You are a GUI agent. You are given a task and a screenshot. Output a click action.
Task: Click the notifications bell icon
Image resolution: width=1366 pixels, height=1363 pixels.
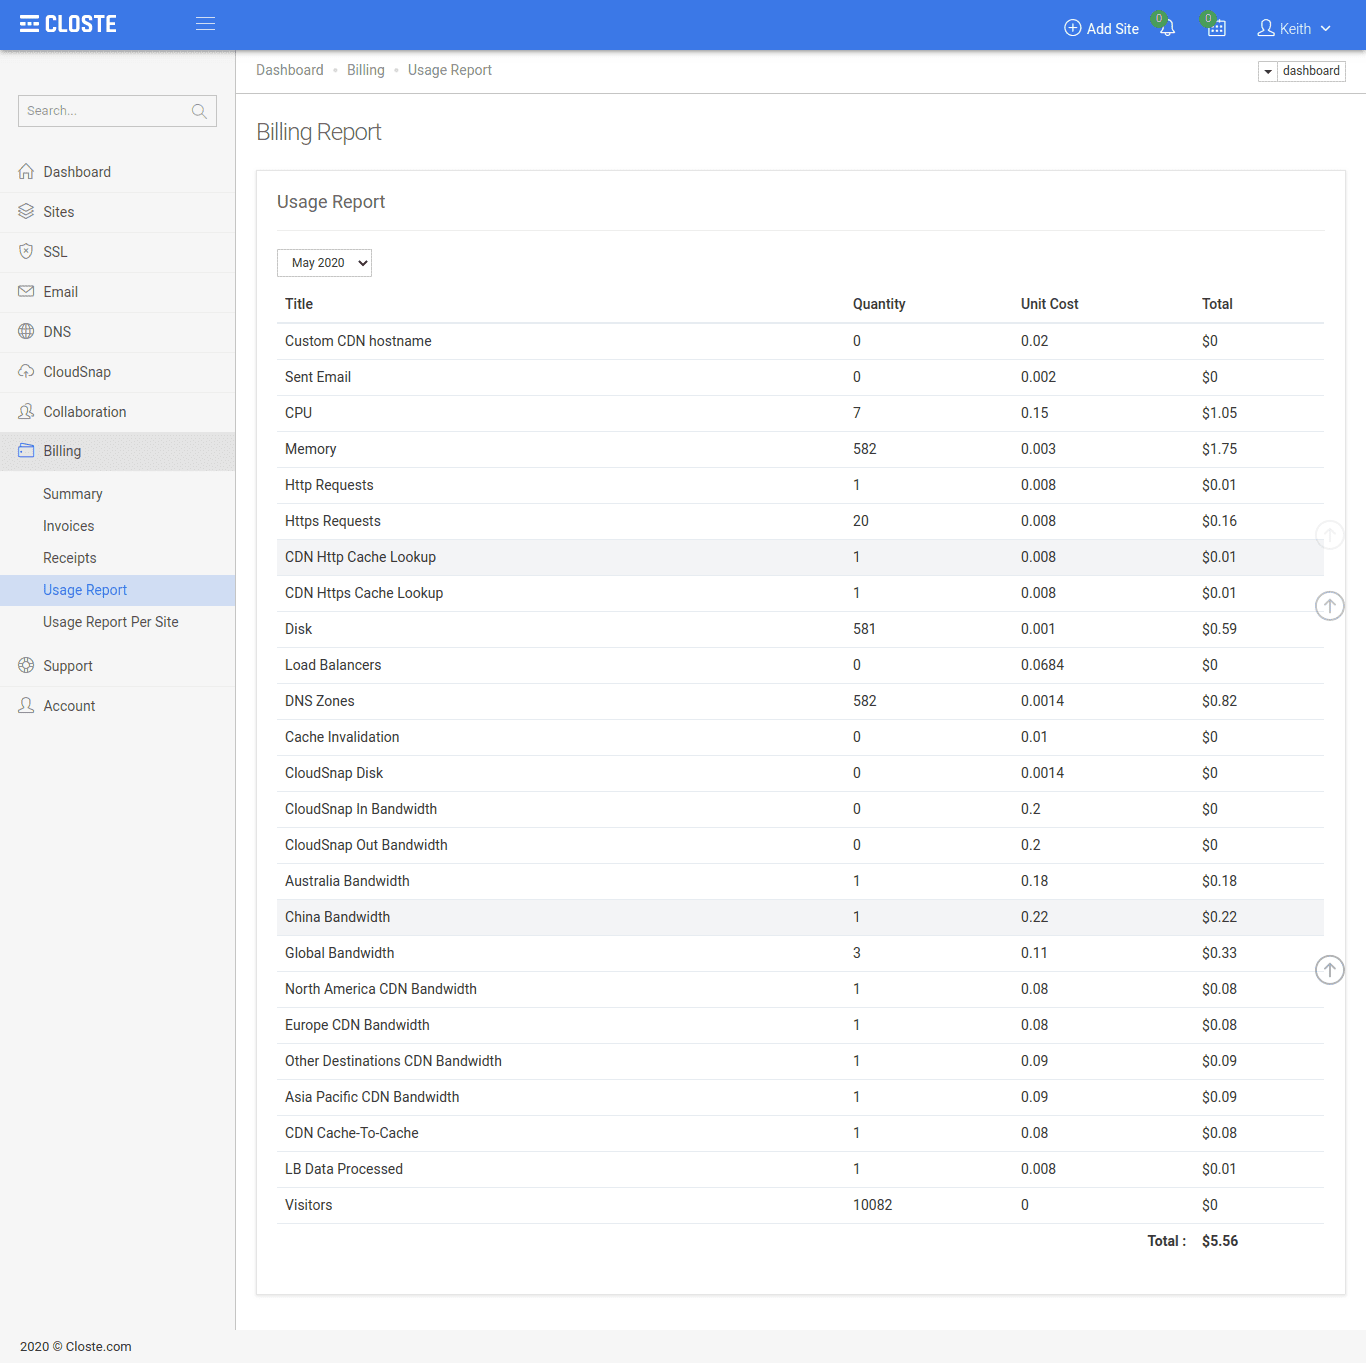coord(1167,28)
